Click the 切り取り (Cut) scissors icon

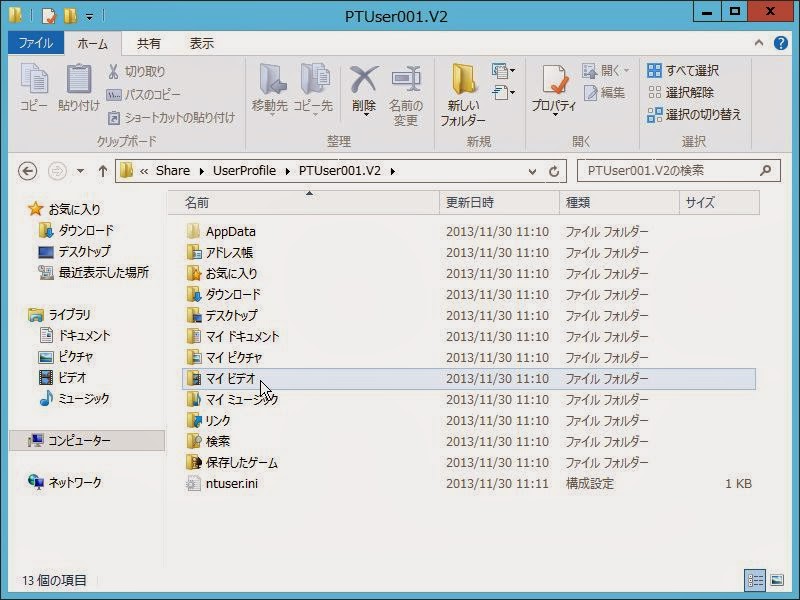[x=113, y=71]
